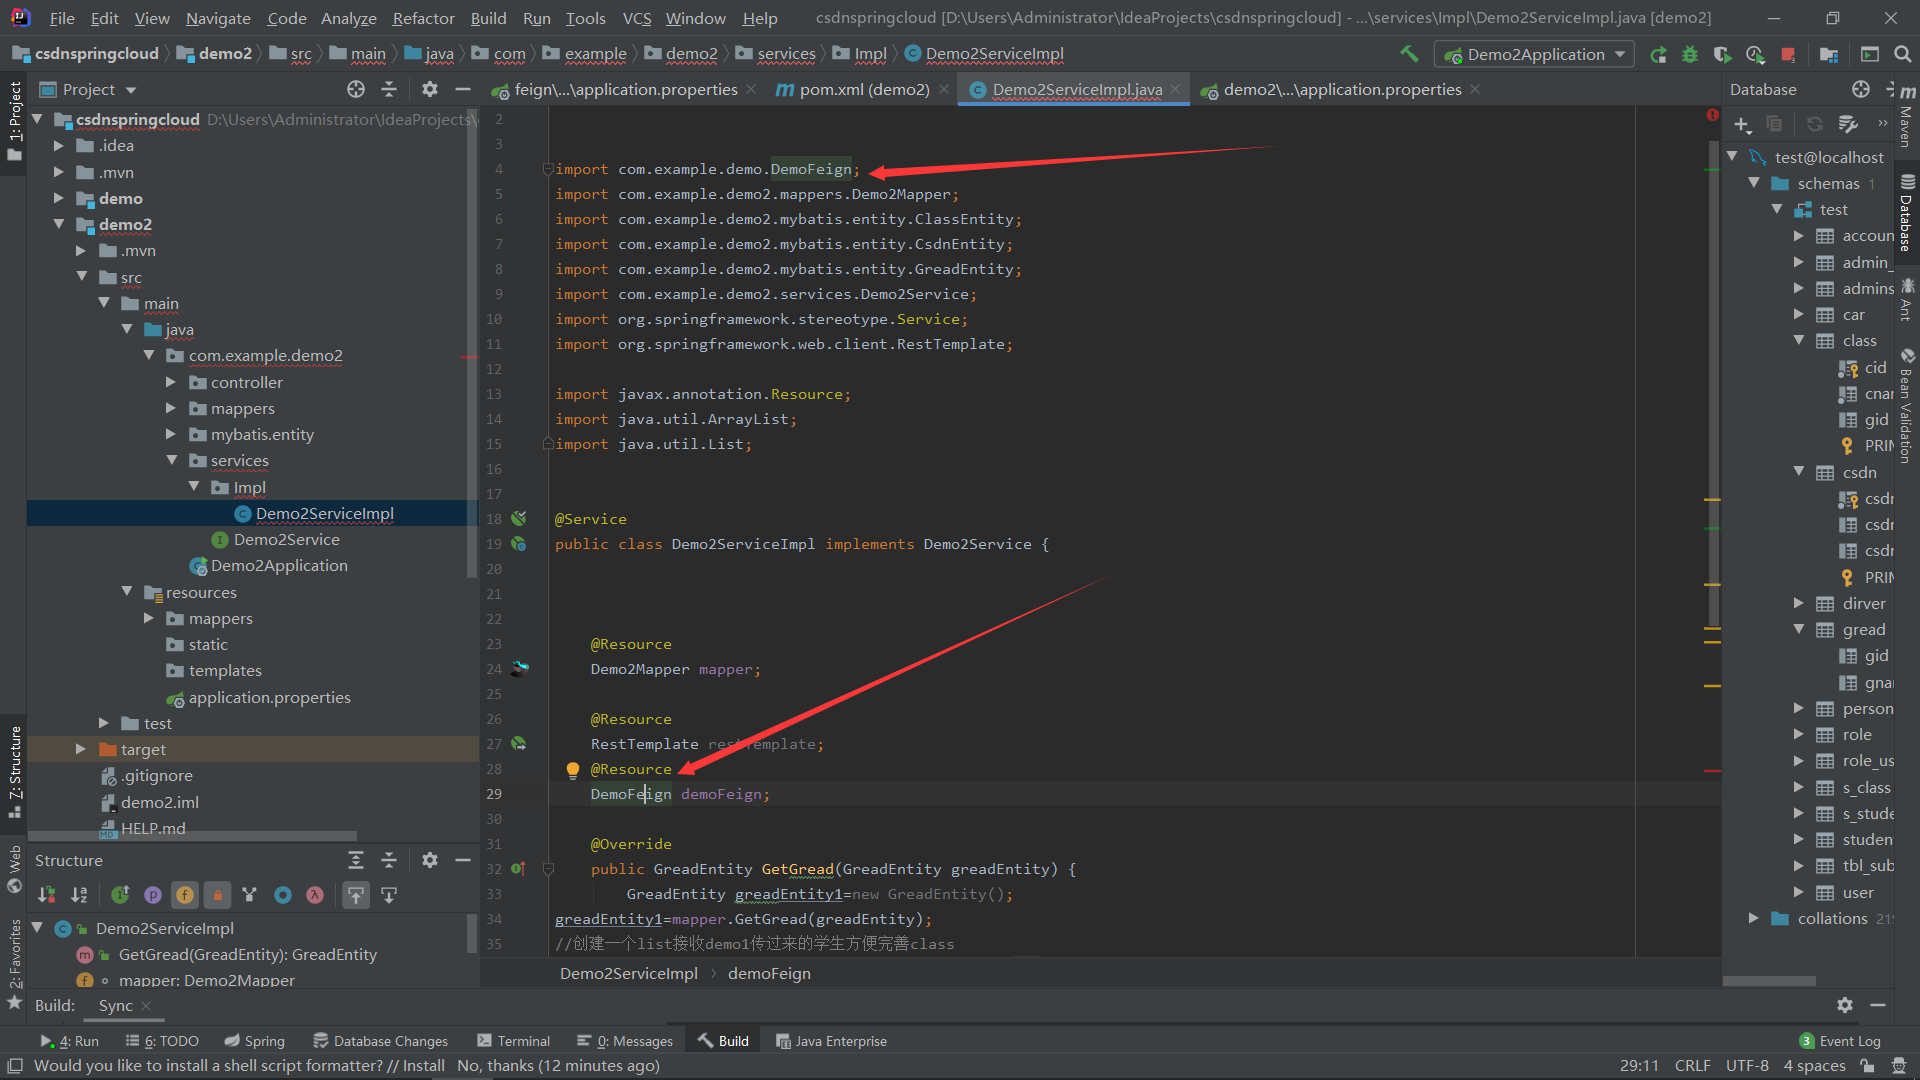The image size is (1920, 1080).
Task: Open the Refactor menu
Action: click(x=423, y=18)
